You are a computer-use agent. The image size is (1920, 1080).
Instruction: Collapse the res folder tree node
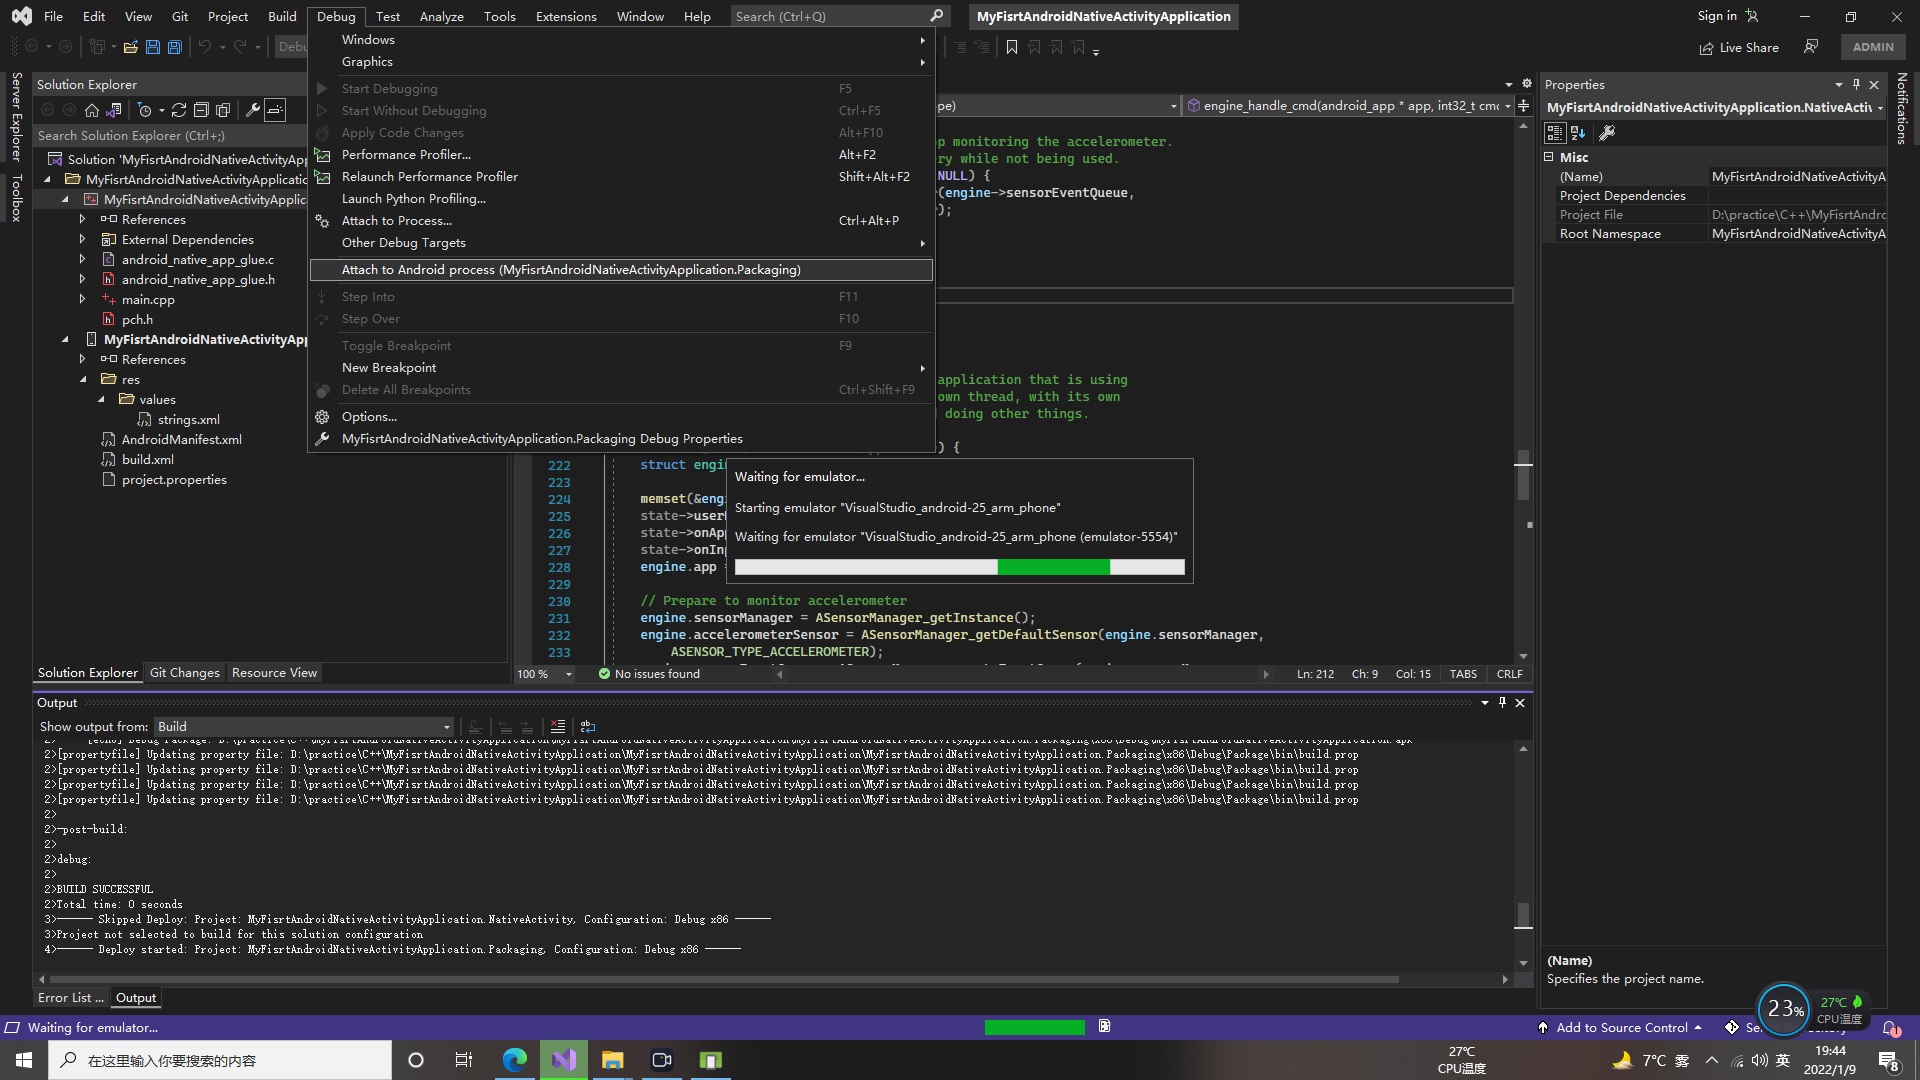coord(83,380)
